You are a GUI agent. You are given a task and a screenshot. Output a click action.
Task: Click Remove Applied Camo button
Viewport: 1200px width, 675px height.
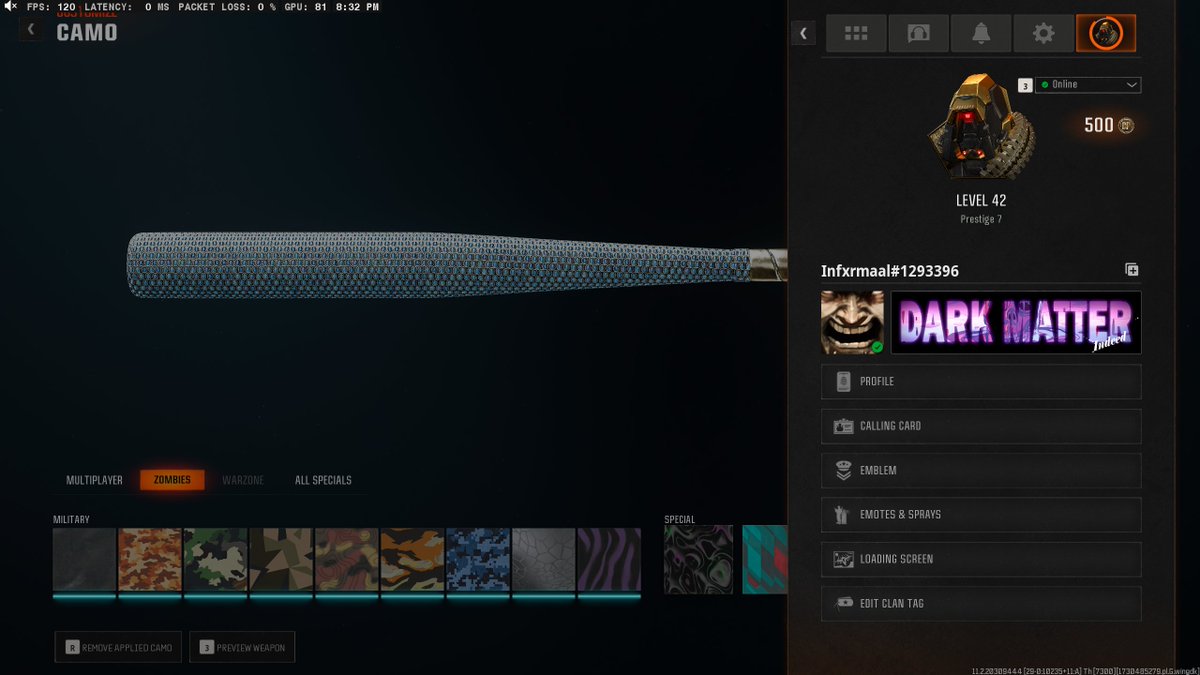(119, 647)
